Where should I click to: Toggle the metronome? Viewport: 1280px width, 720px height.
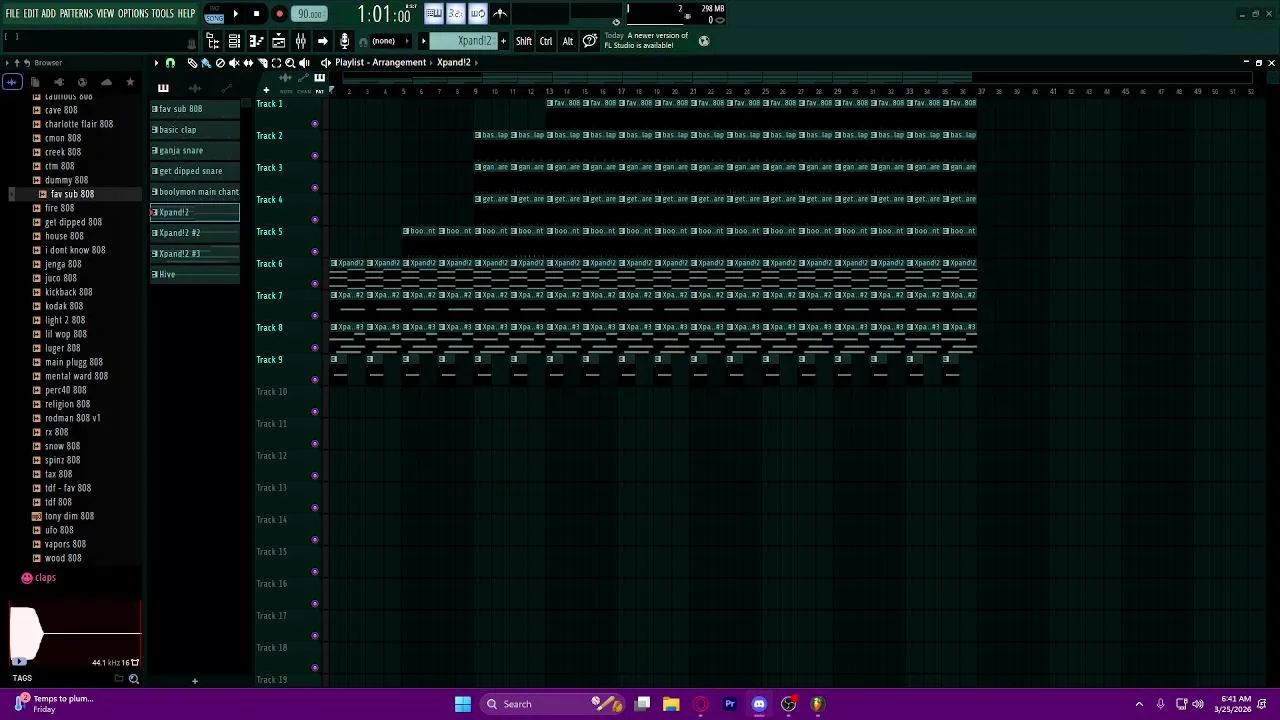[500, 13]
